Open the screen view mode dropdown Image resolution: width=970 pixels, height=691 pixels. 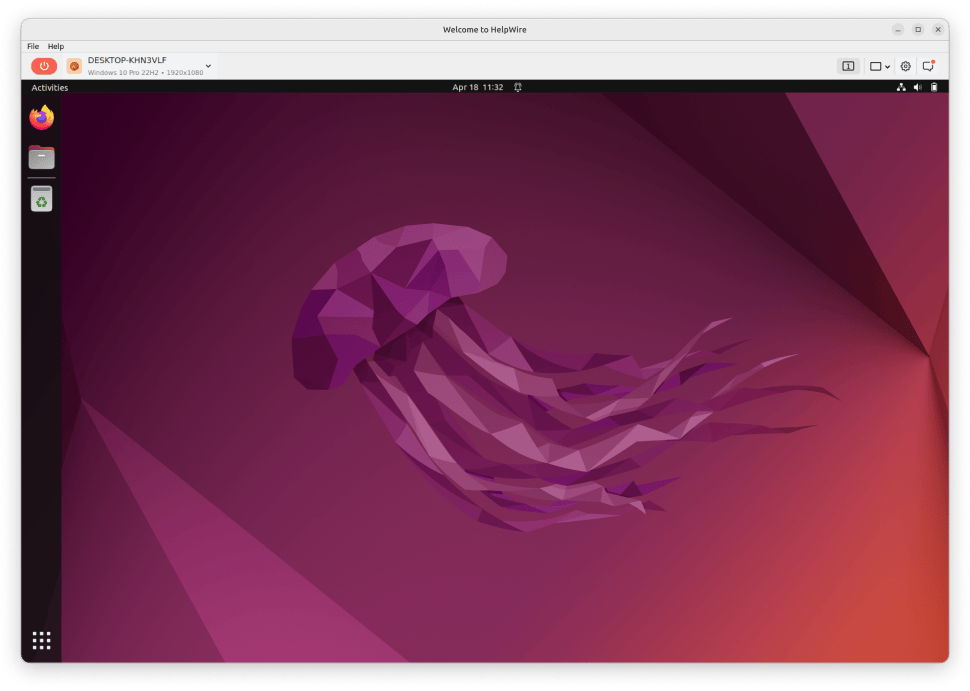pyautogui.click(x=880, y=66)
